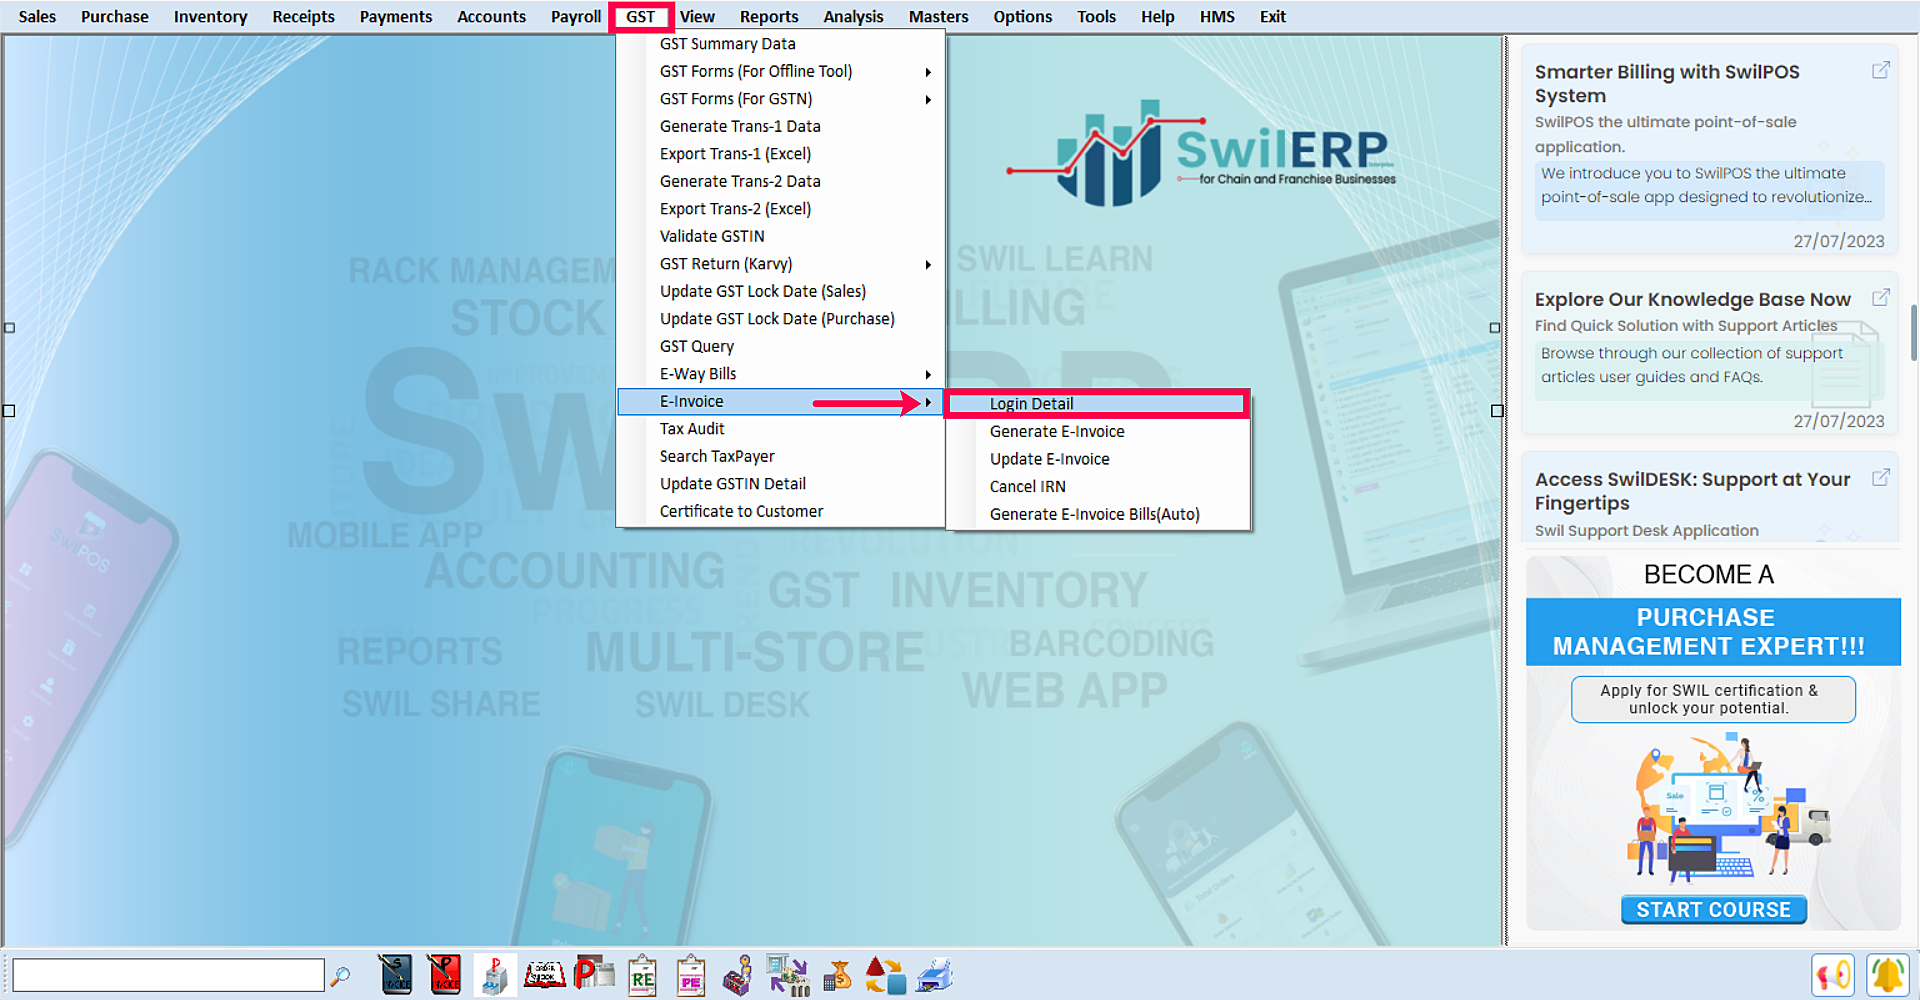
Task: Select Generate E-Invoice Bills(Auto)
Action: pyautogui.click(x=1097, y=514)
